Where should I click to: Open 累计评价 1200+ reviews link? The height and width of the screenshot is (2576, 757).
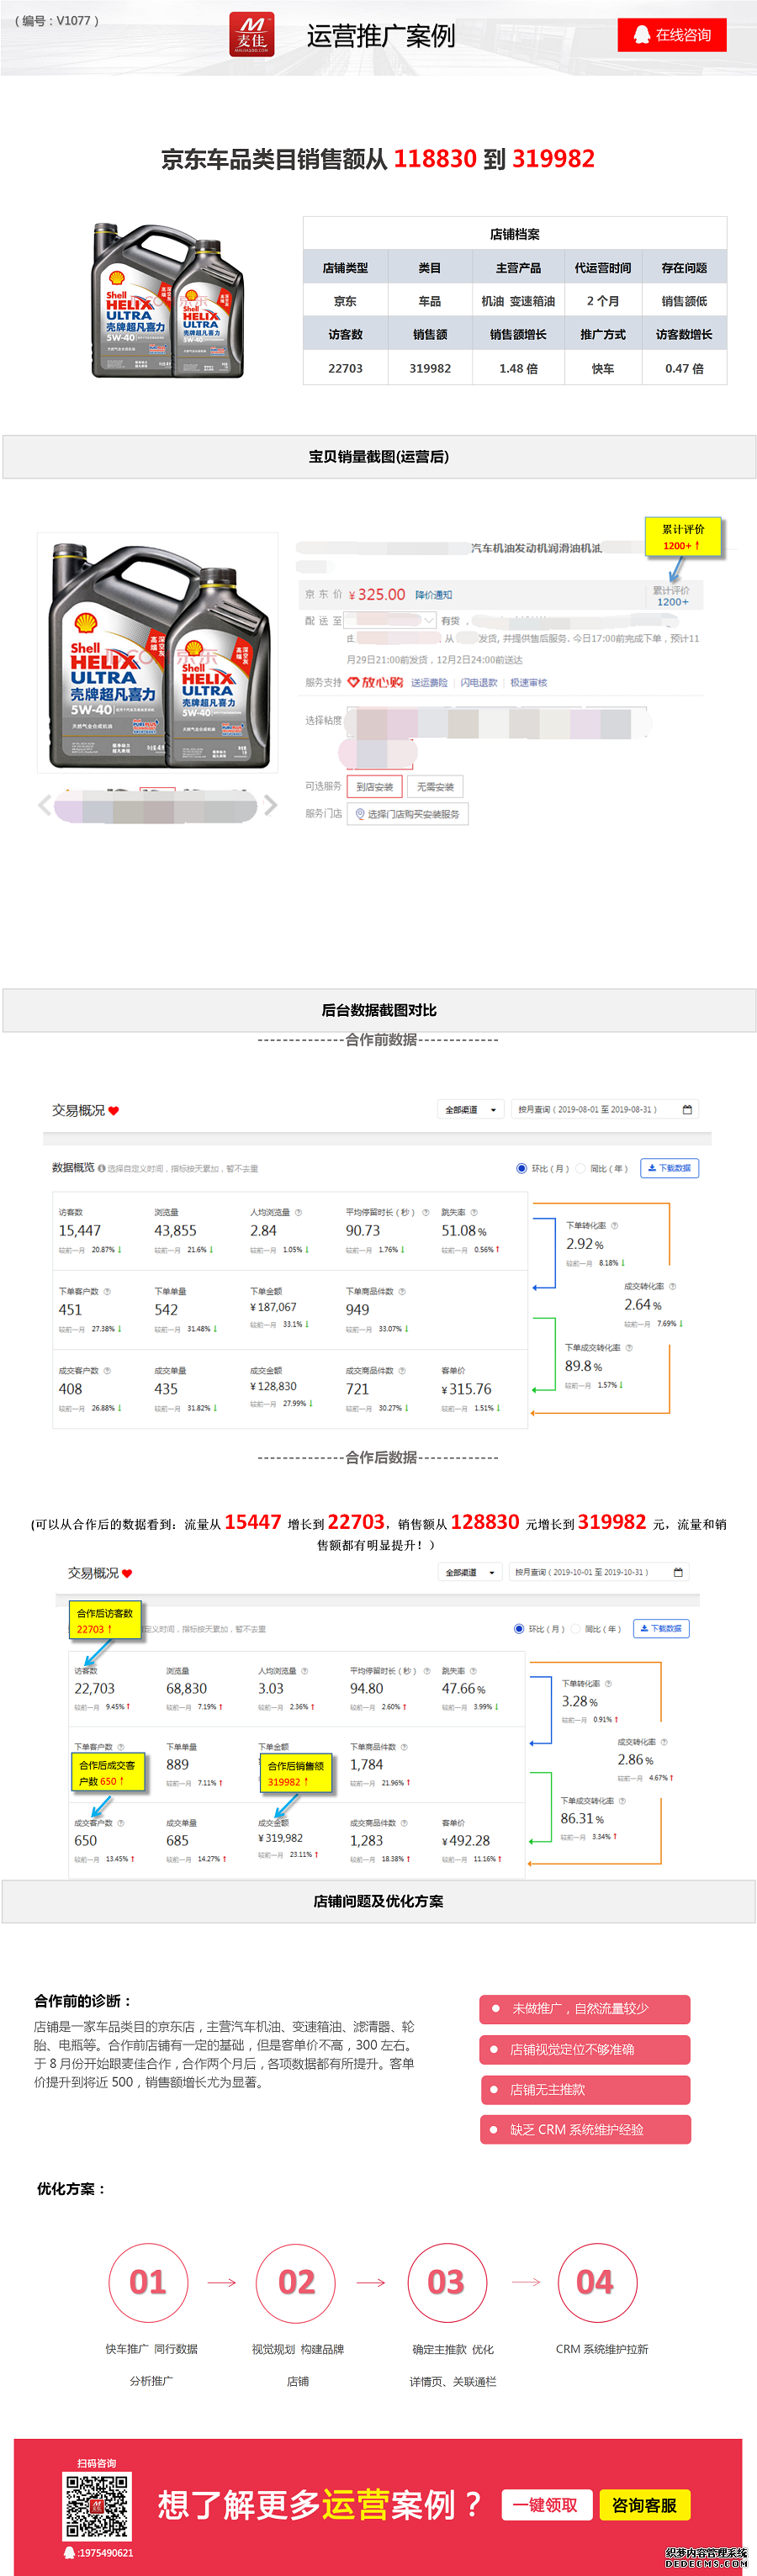point(672,596)
